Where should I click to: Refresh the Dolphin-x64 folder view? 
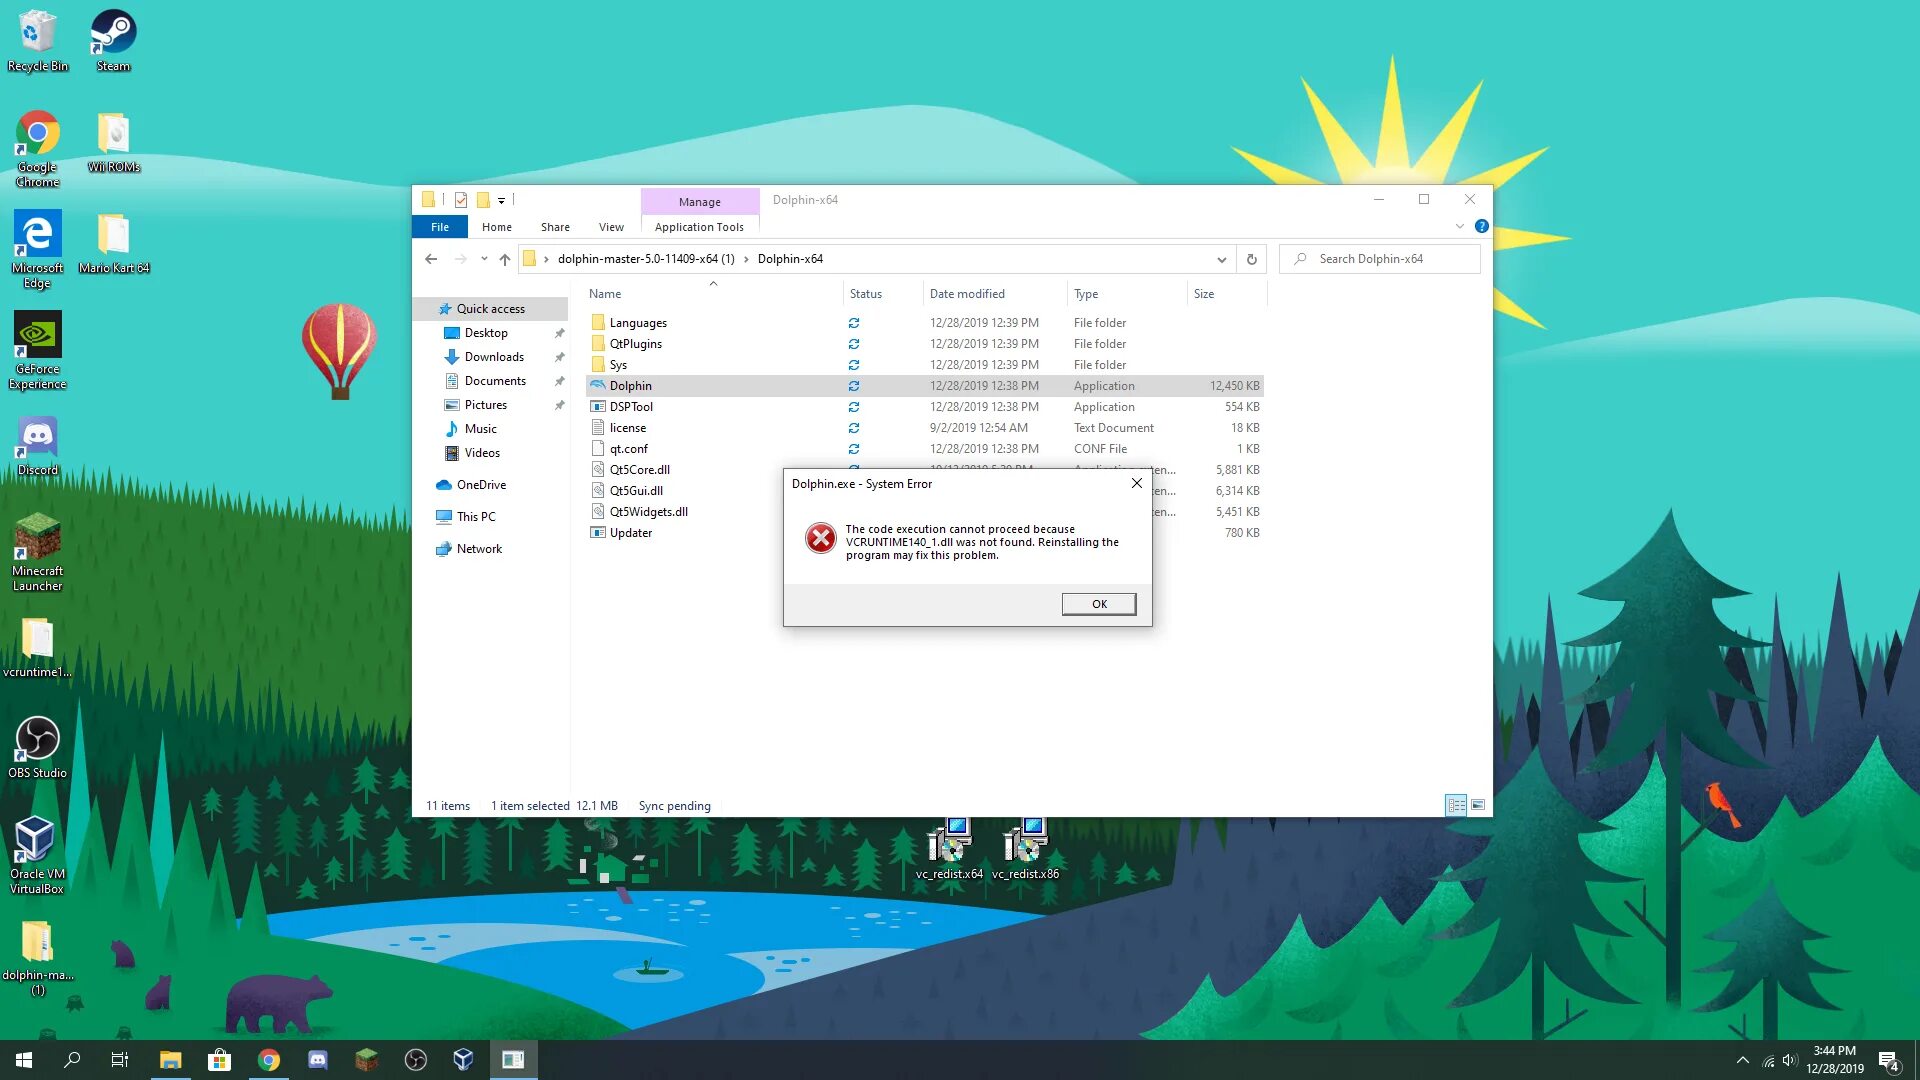1251,259
